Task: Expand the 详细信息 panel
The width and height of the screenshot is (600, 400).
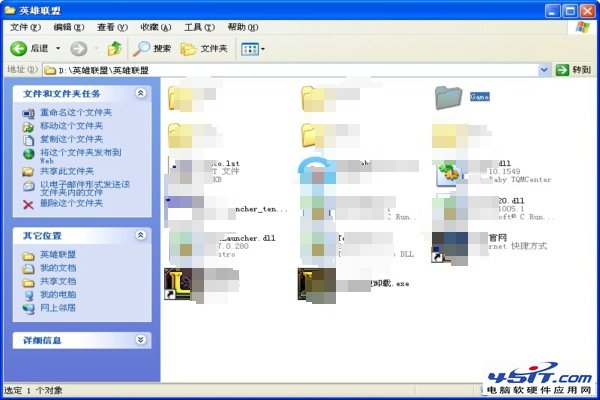Action: [x=140, y=340]
